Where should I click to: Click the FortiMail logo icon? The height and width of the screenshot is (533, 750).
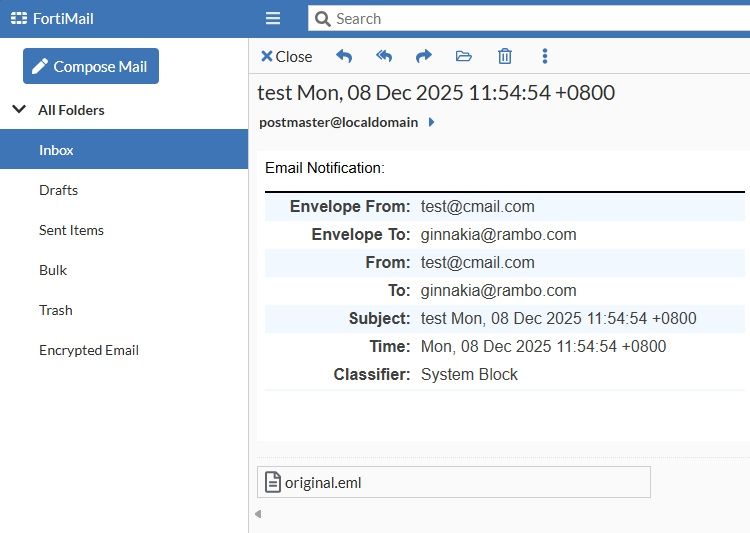[18, 18]
